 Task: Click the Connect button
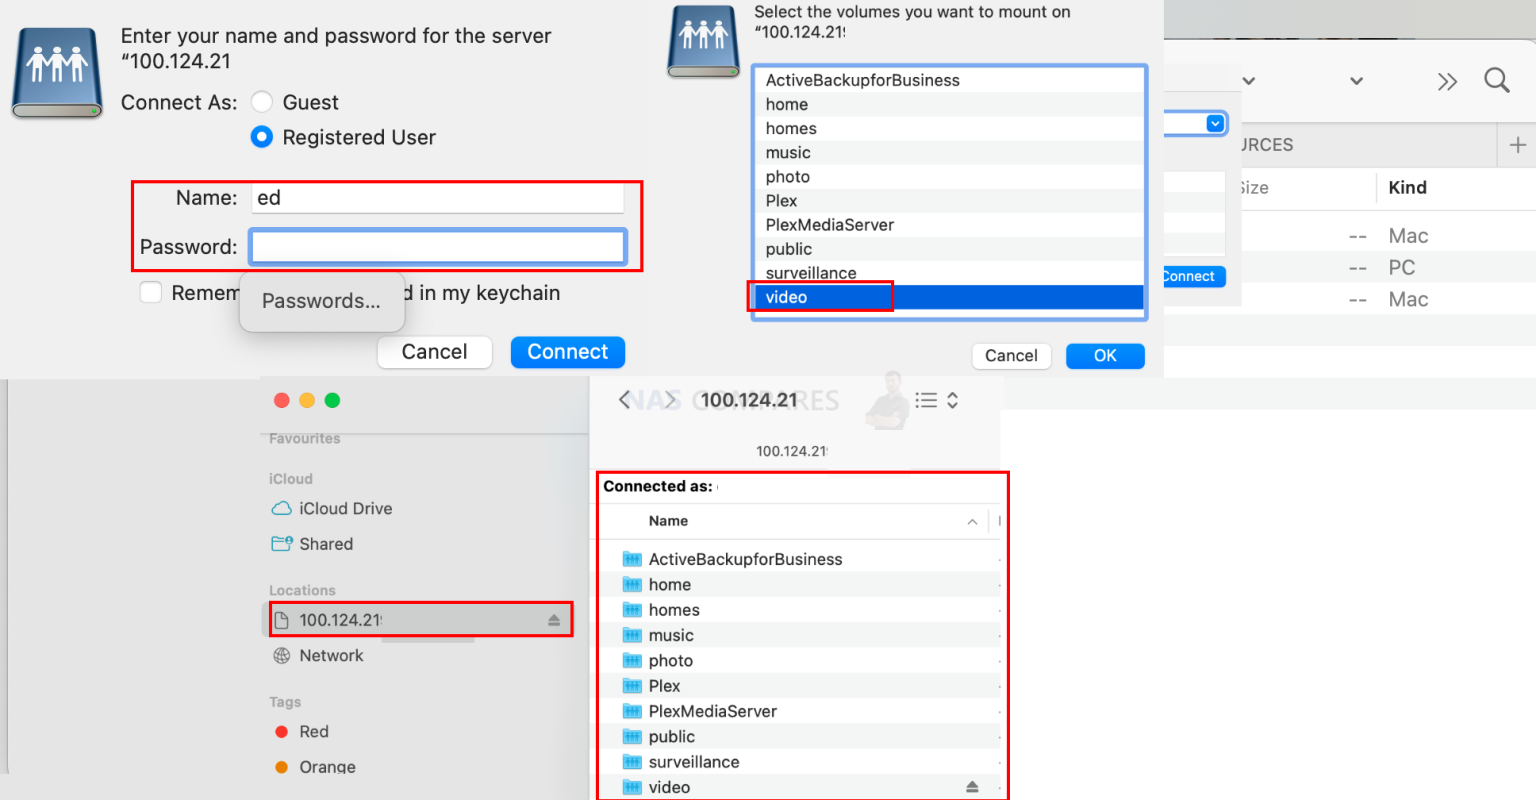(x=567, y=351)
